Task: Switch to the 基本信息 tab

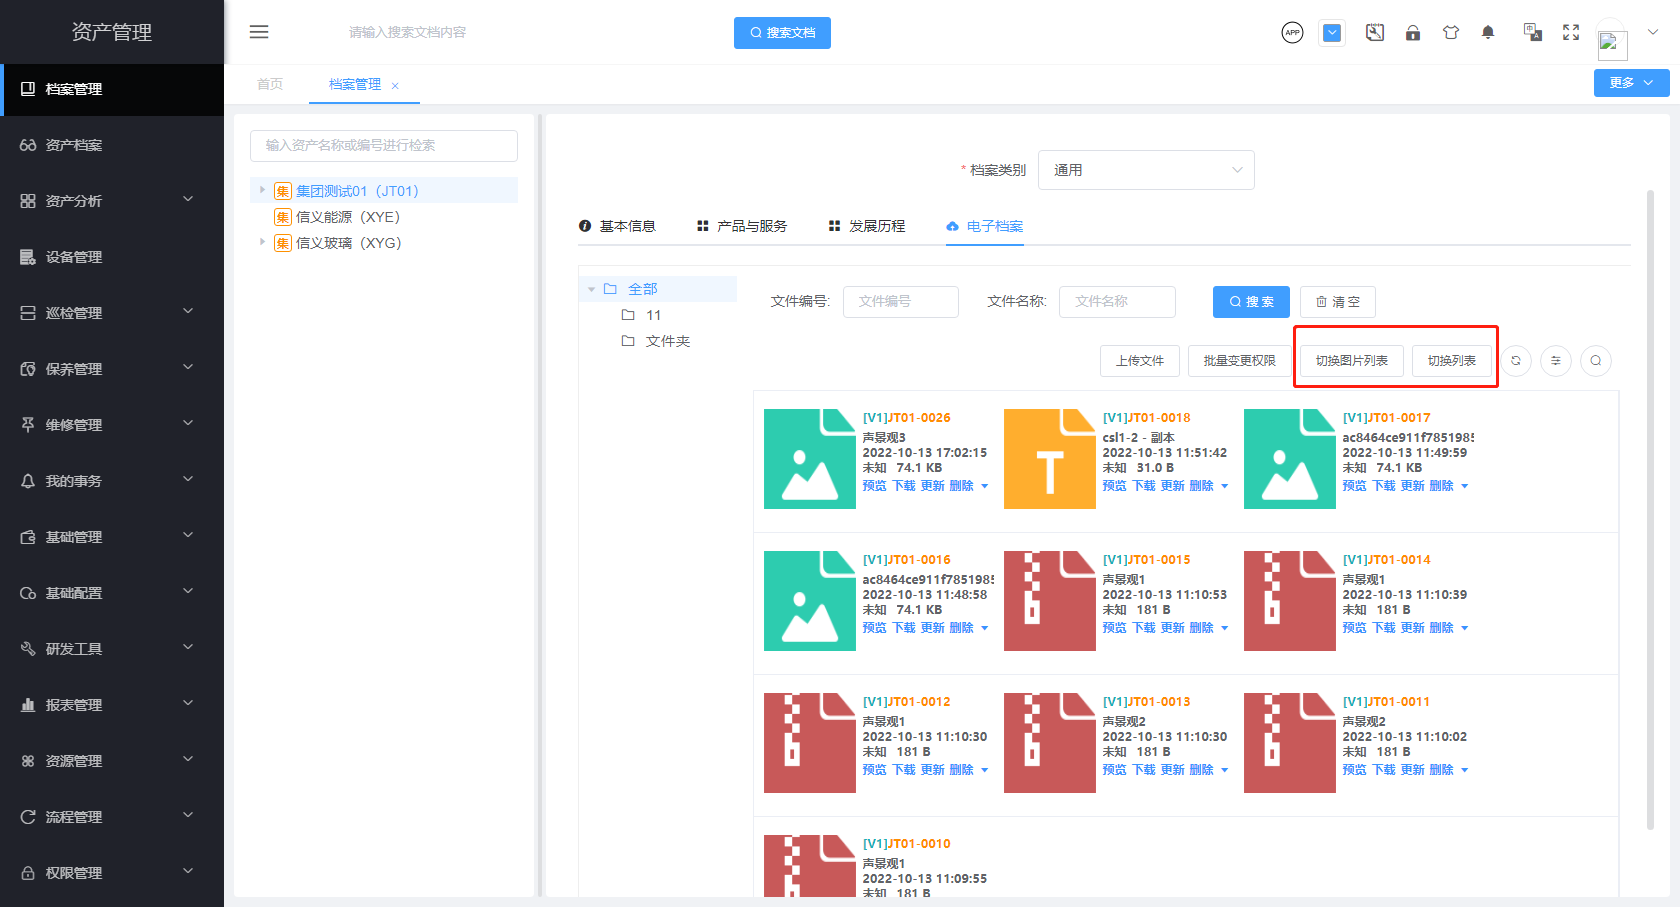Action: (617, 226)
